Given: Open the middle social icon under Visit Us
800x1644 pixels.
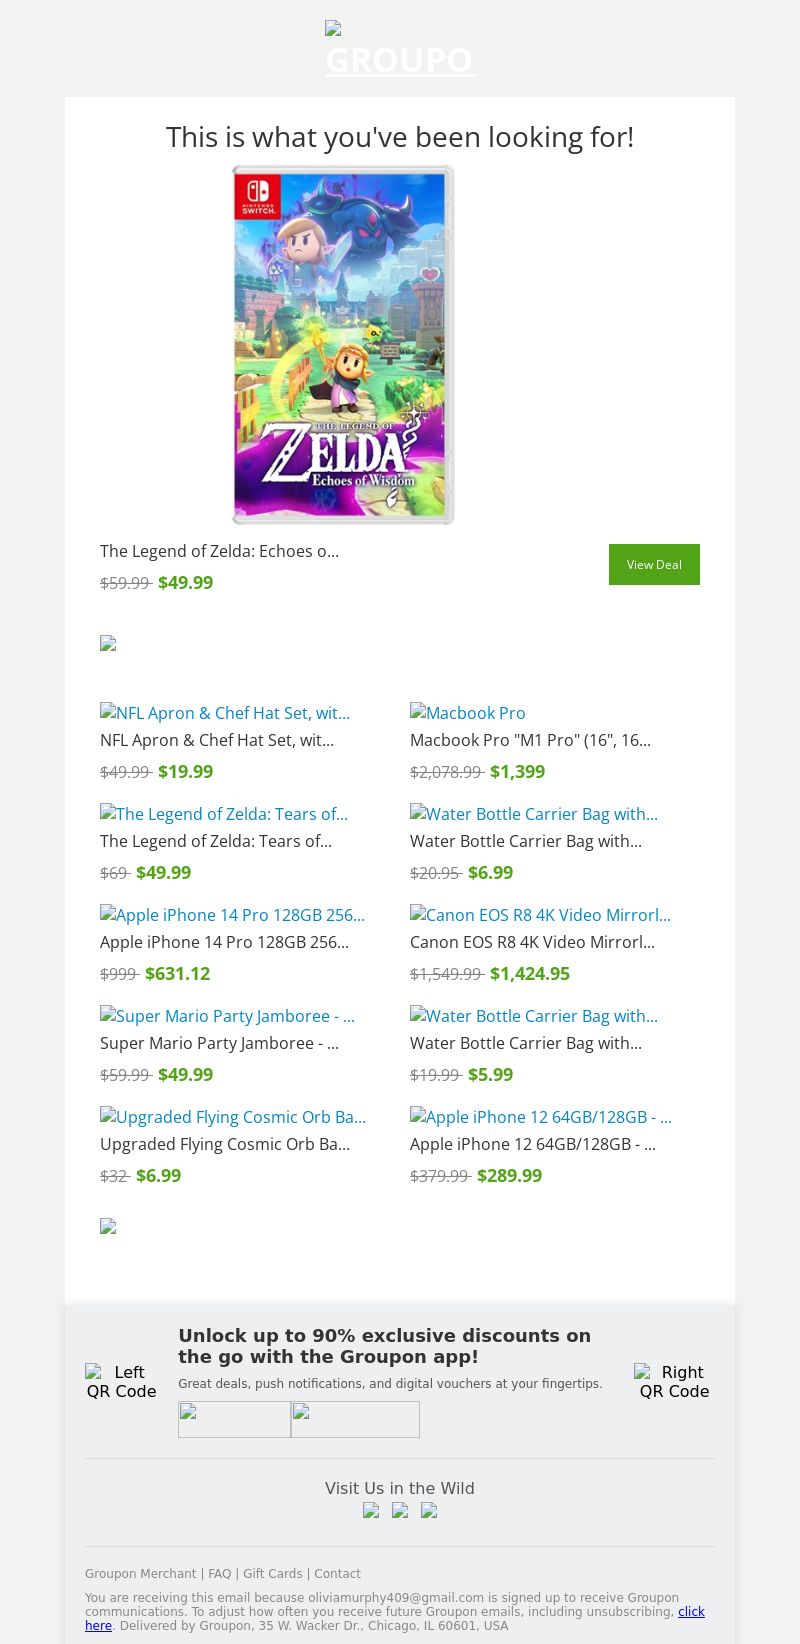Looking at the screenshot, I should (x=400, y=1511).
